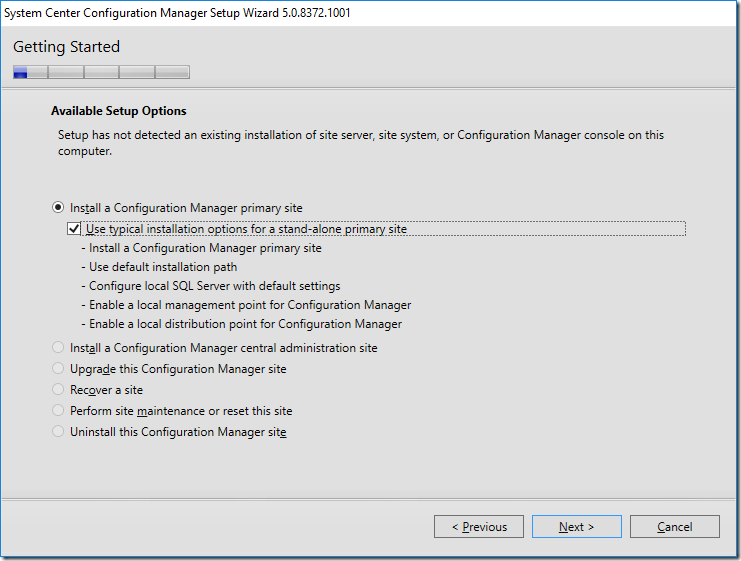
Task: Click the Setup Wizard window title text
Action: tap(177, 13)
